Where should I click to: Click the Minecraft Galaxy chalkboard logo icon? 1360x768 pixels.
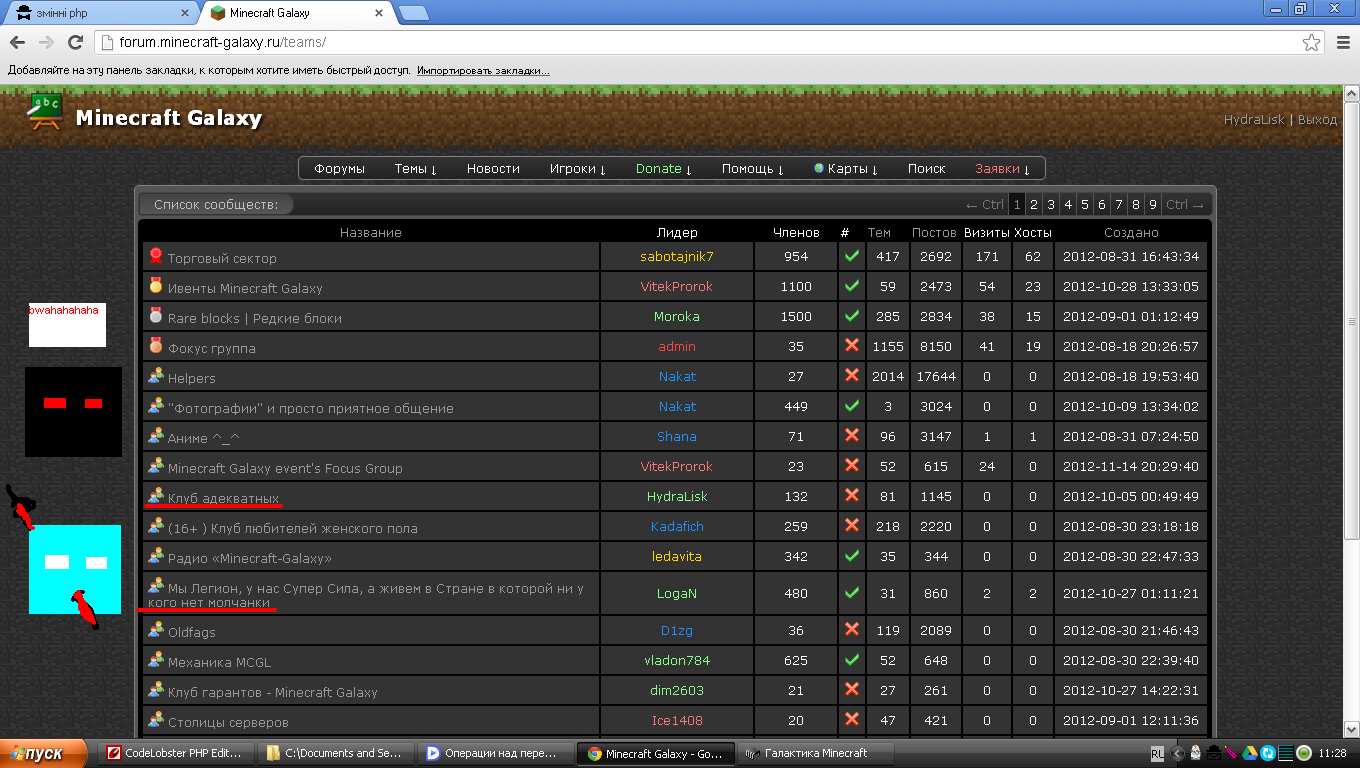(45, 111)
